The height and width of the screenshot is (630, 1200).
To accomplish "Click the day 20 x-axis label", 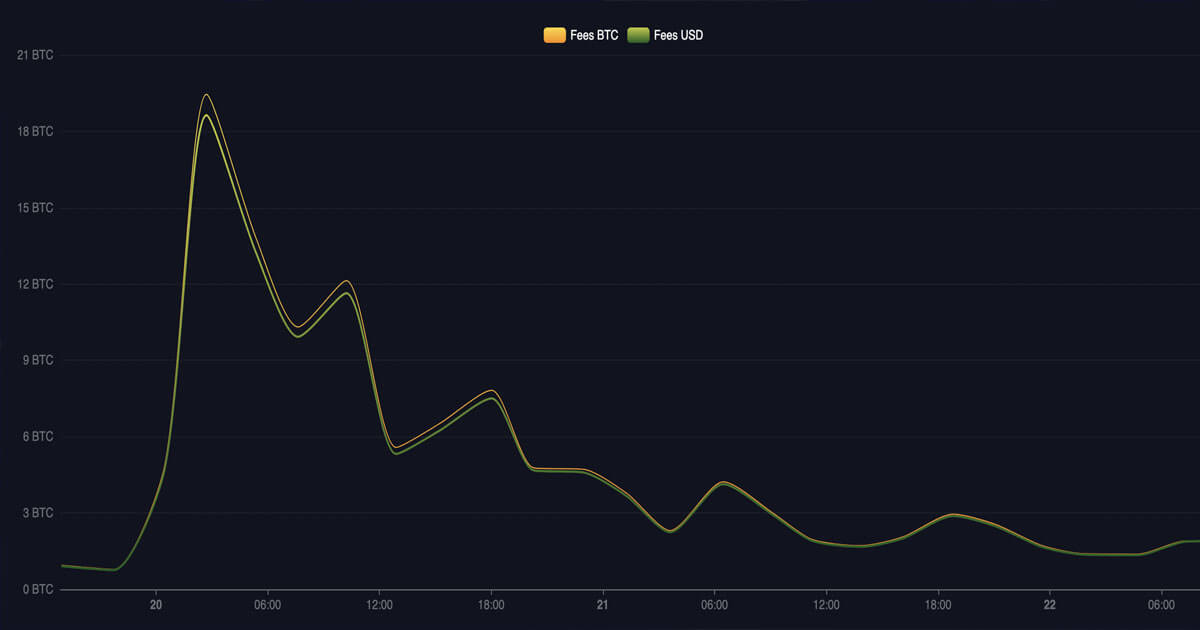I will (x=156, y=605).
